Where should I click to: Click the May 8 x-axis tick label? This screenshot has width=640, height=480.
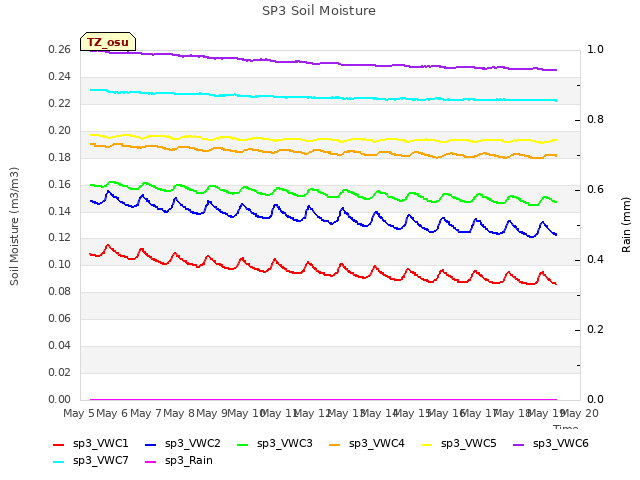coord(179,413)
